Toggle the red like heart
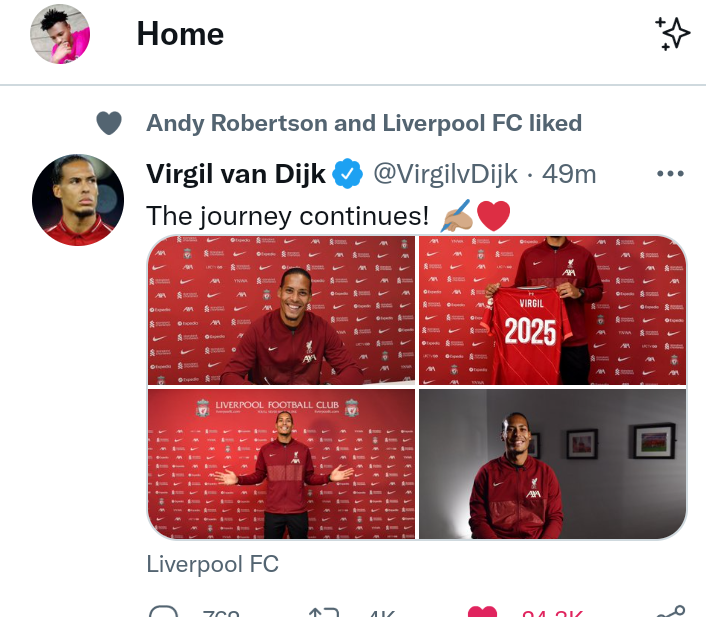706x617 pixels. [482, 612]
